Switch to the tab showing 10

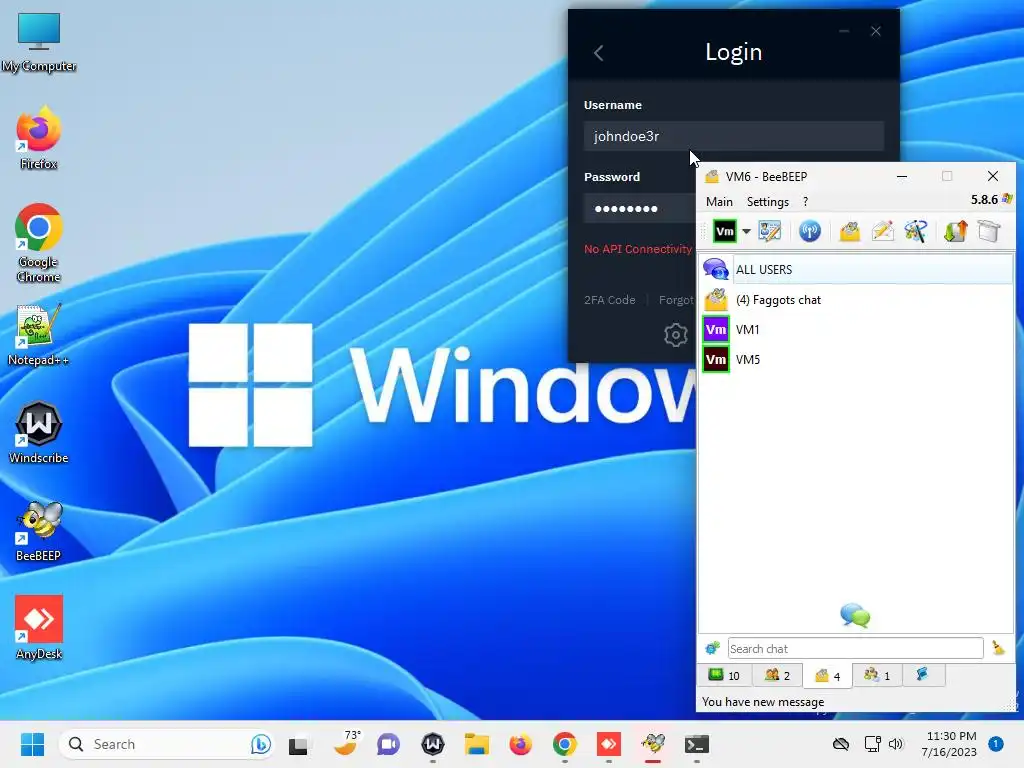pos(724,675)
